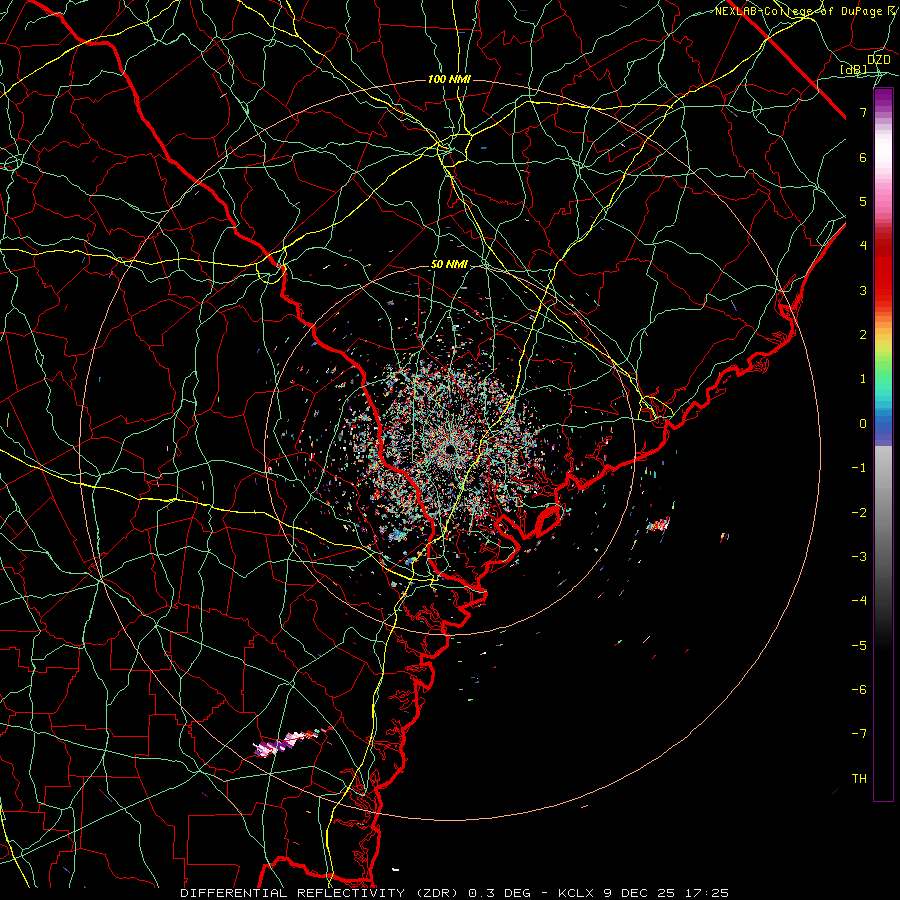900x900 pixels.
Task: Click the radar site at the center of the echoes
Action: coord(451,449)
